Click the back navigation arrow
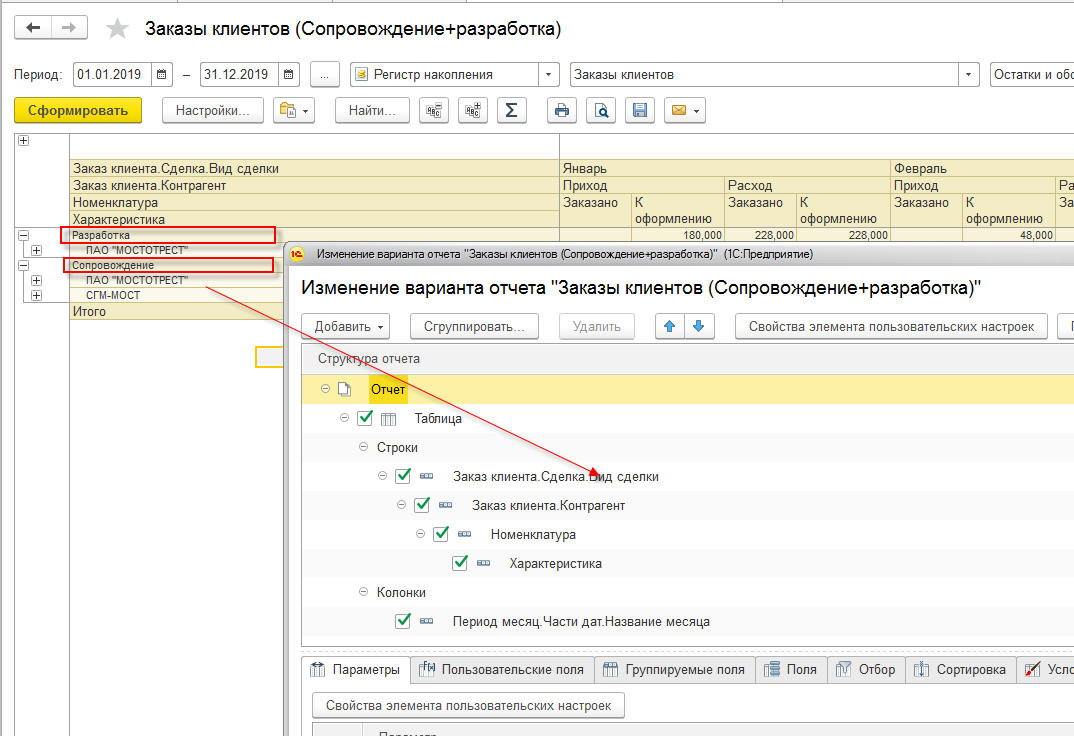The image size is (1074, 736). pos(33,27)
